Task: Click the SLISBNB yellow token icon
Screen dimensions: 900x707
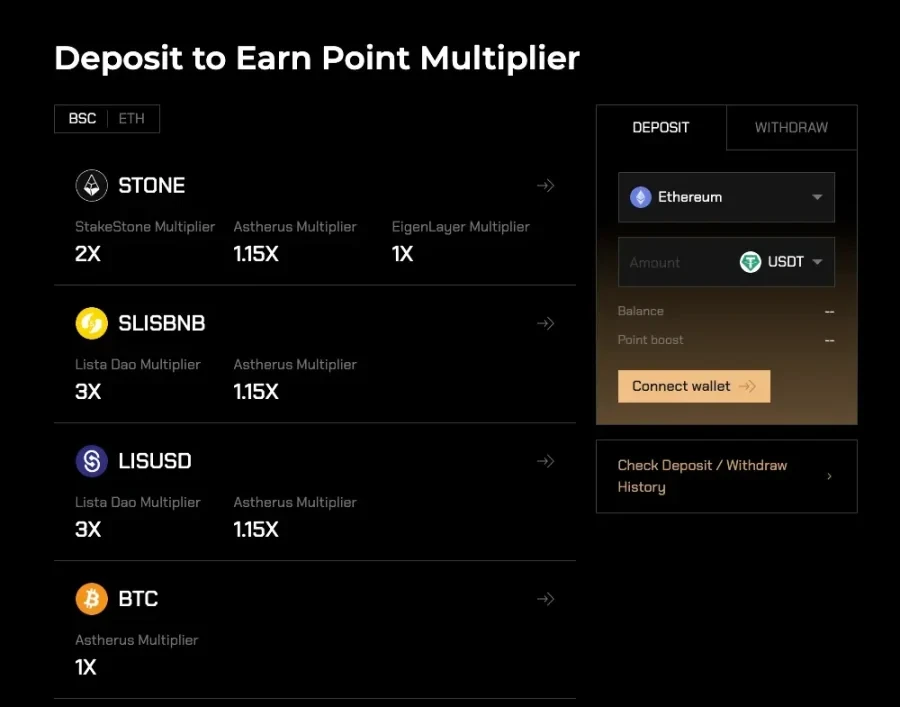Action: point(91,323)
